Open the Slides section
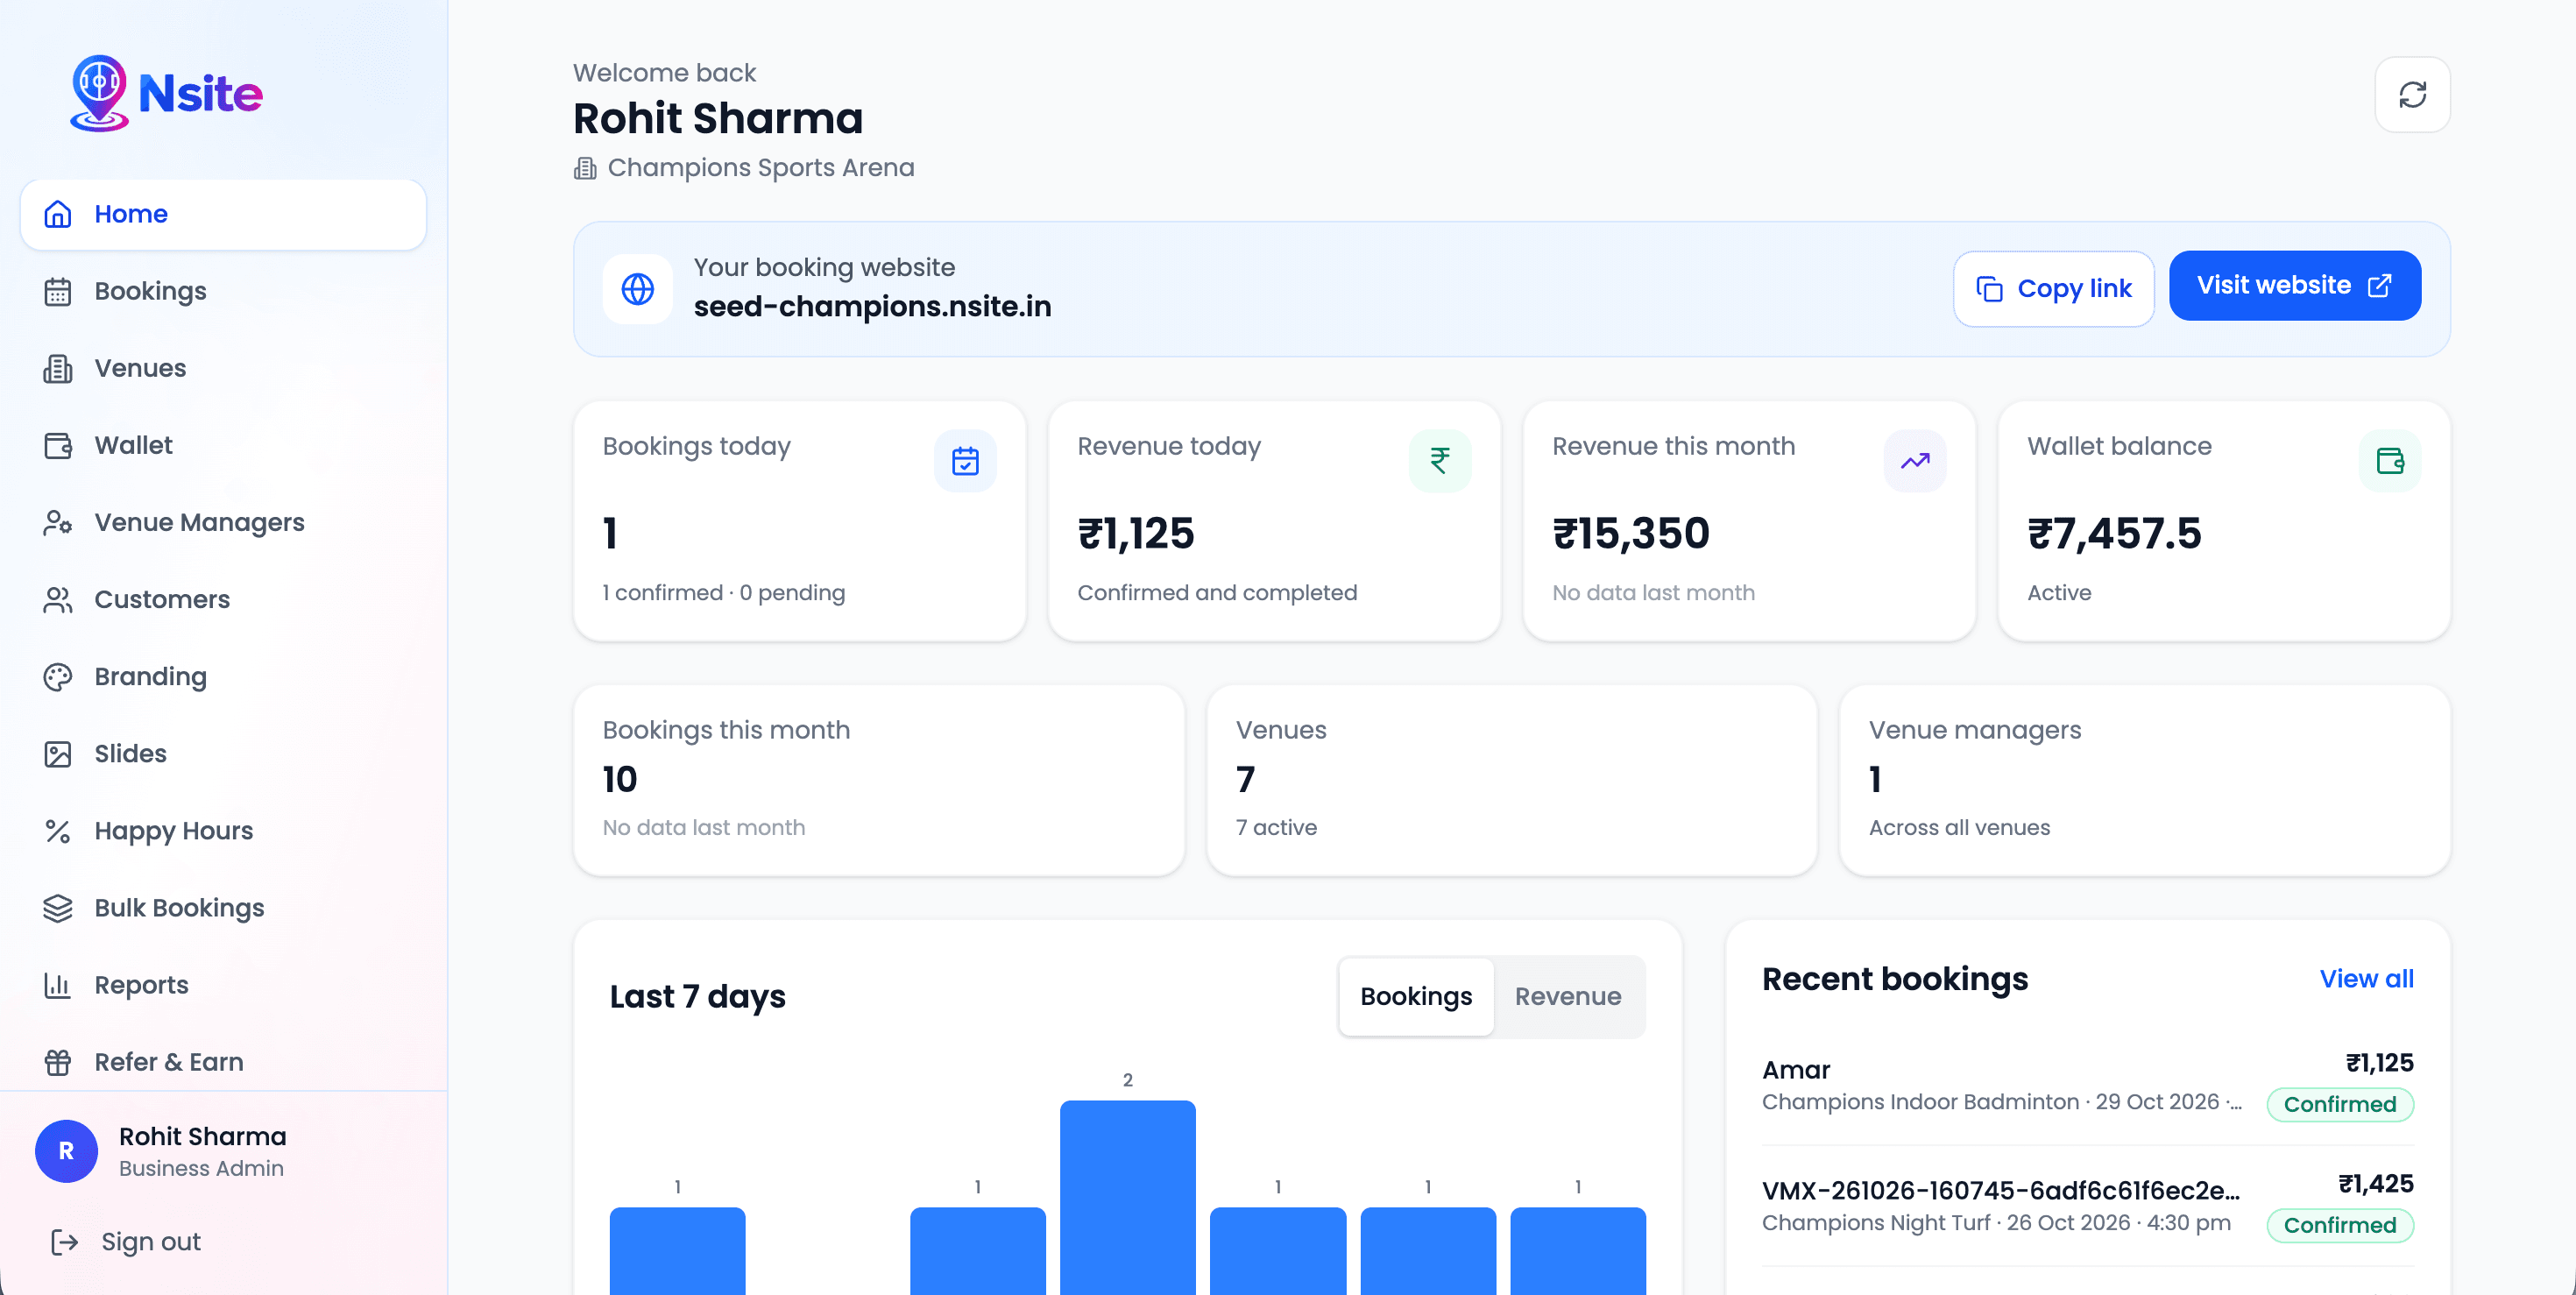Image resolution: width=2576 pixels, height=1295 pixels. coord(223,753)
